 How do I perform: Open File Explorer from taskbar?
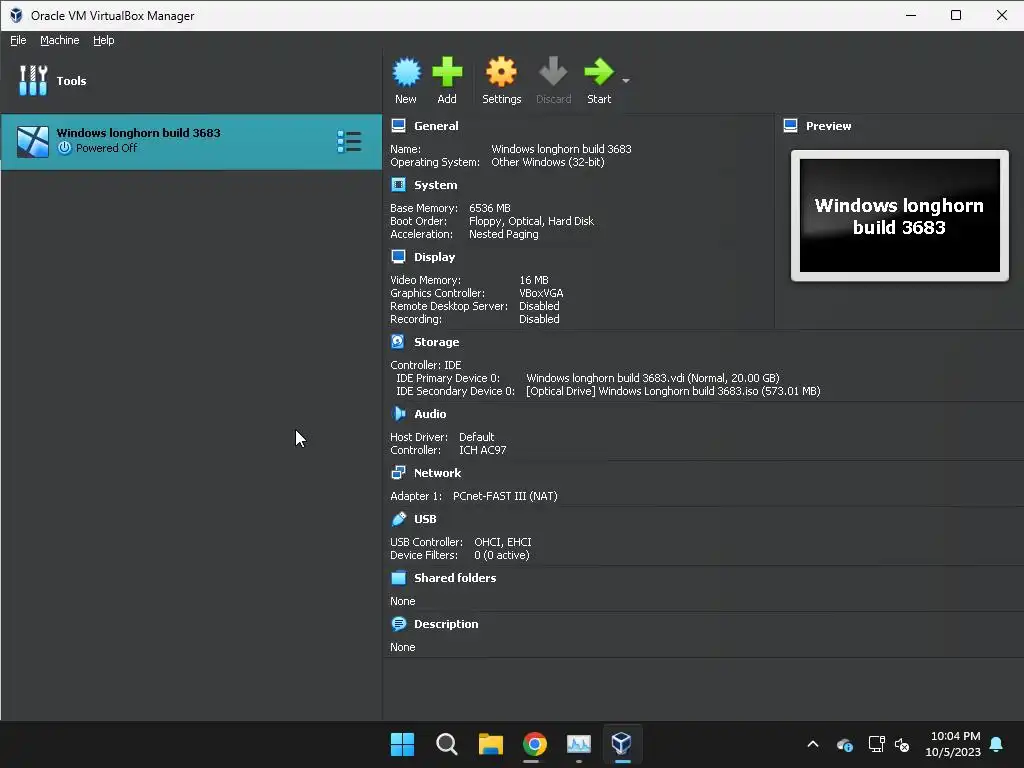(490, 744)
